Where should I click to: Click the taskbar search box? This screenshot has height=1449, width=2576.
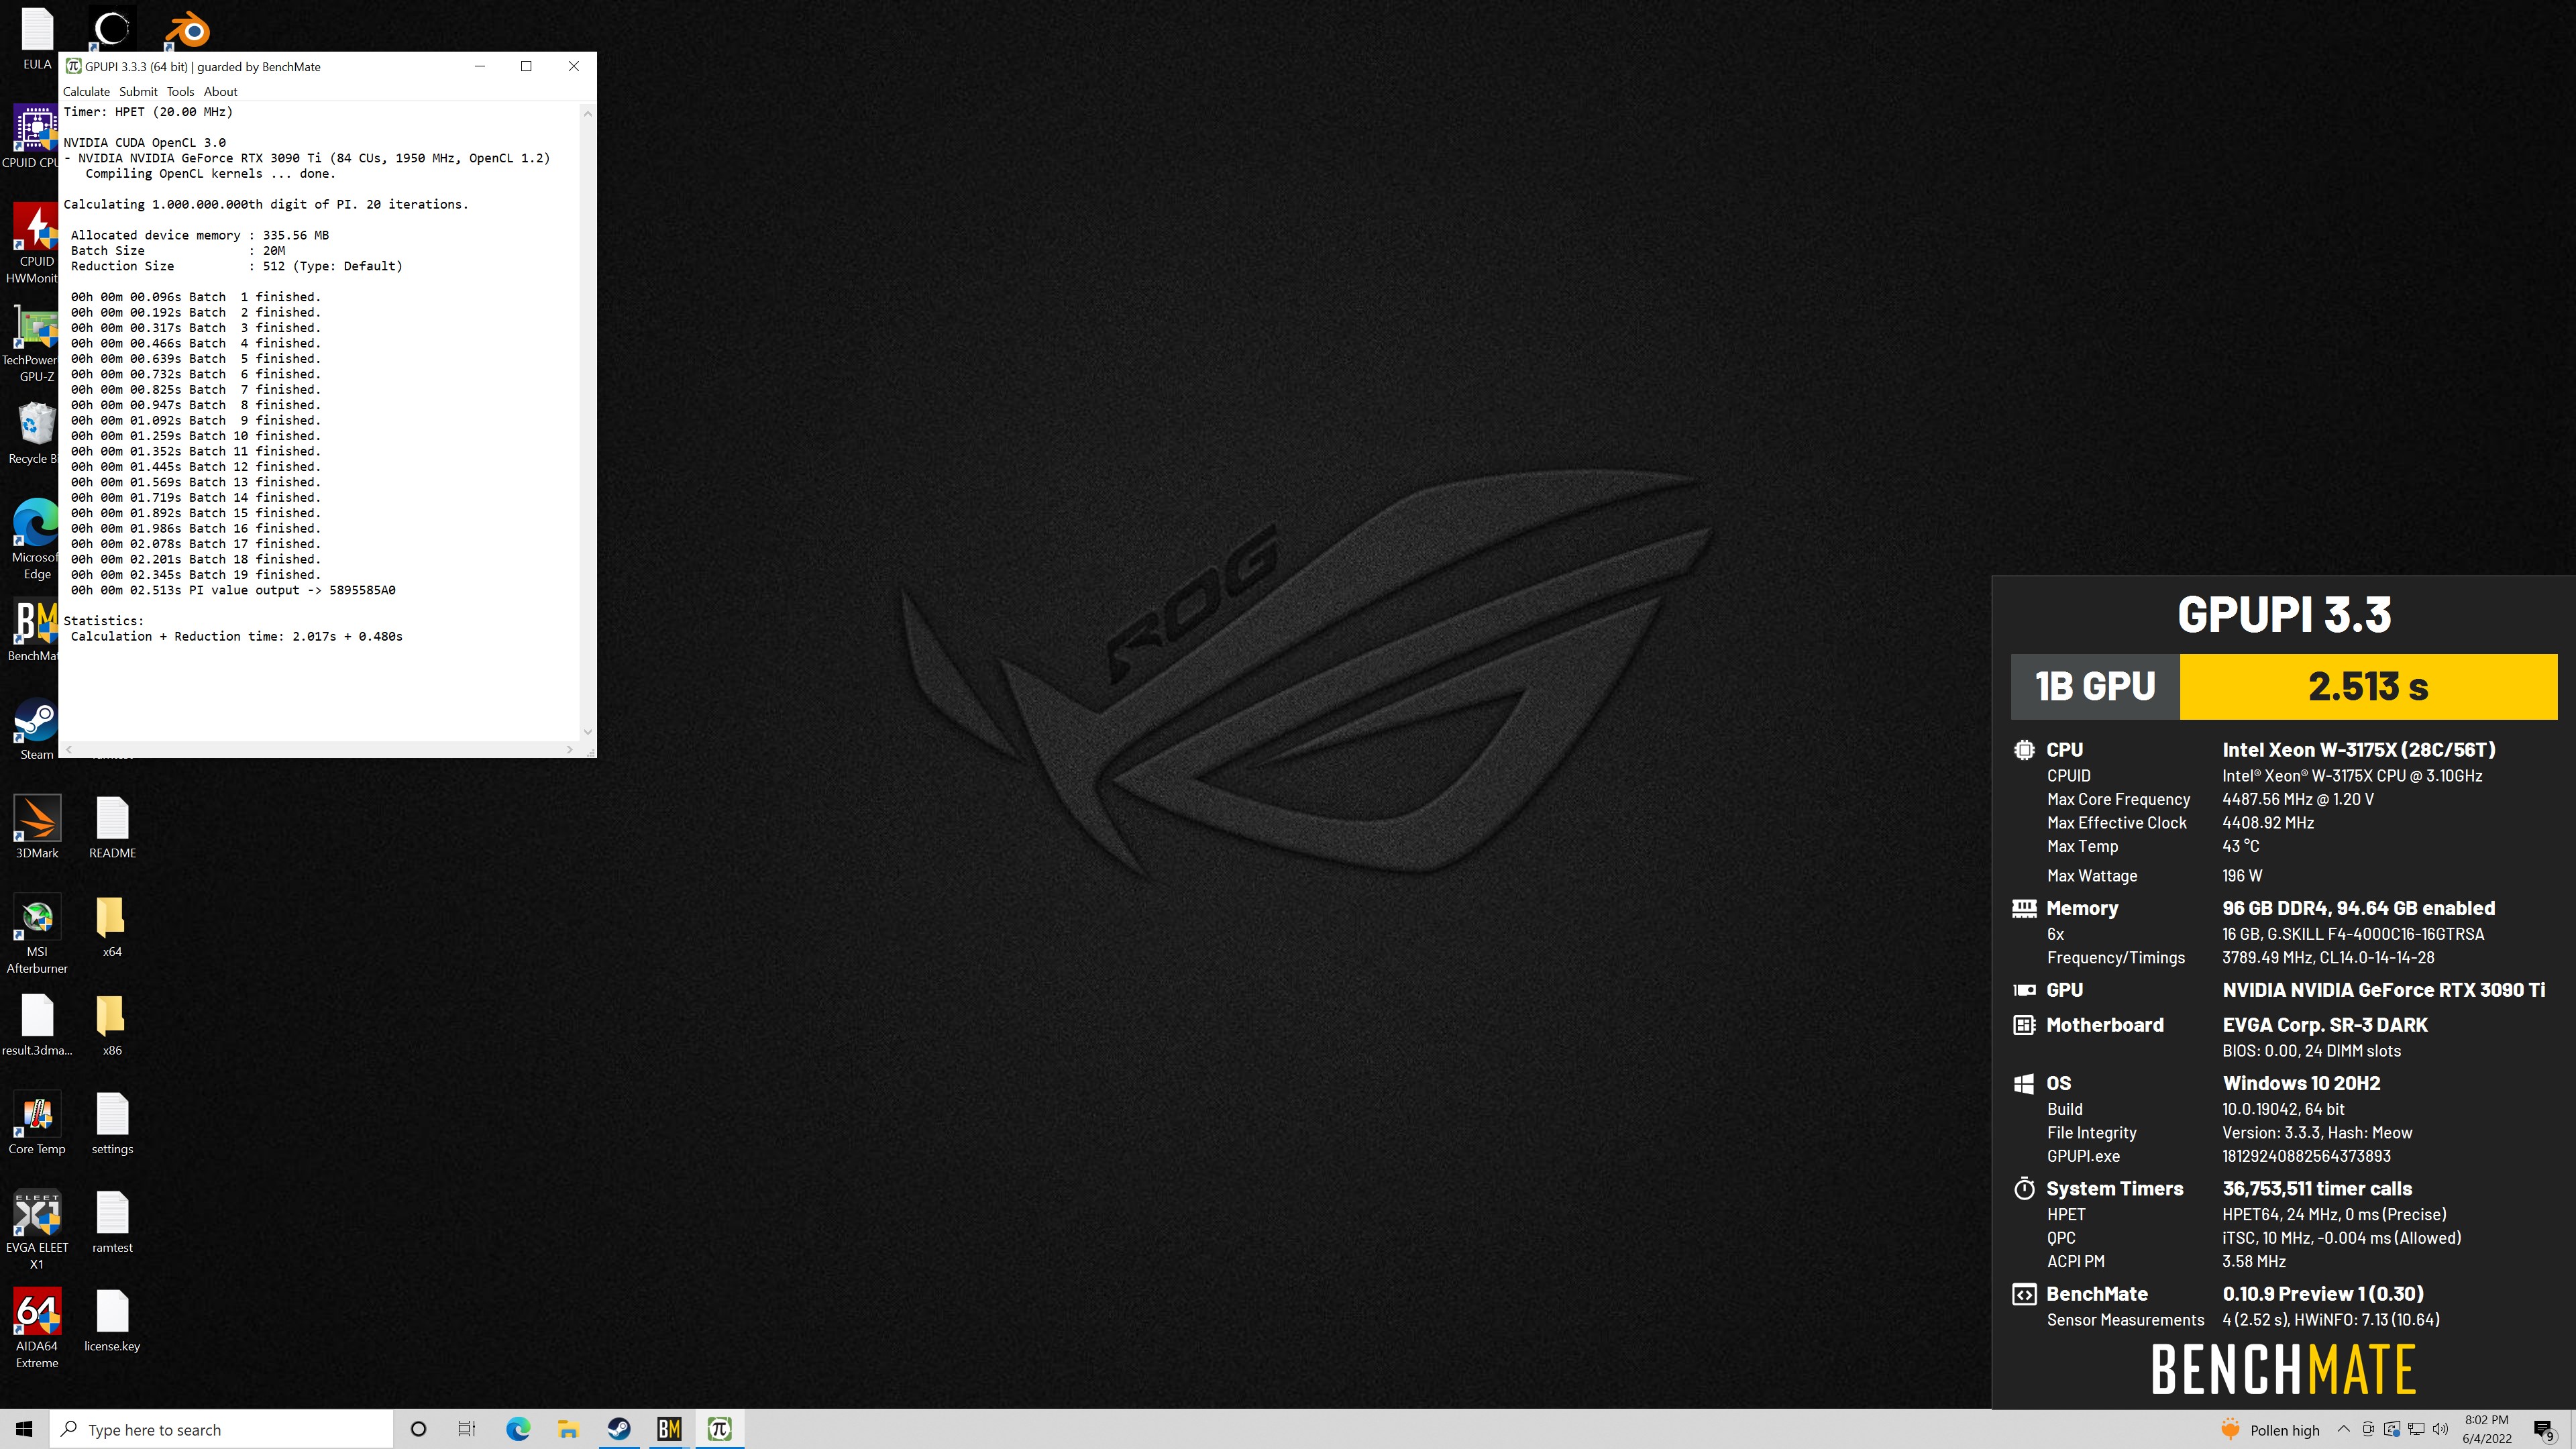(x=221, y=1429)
